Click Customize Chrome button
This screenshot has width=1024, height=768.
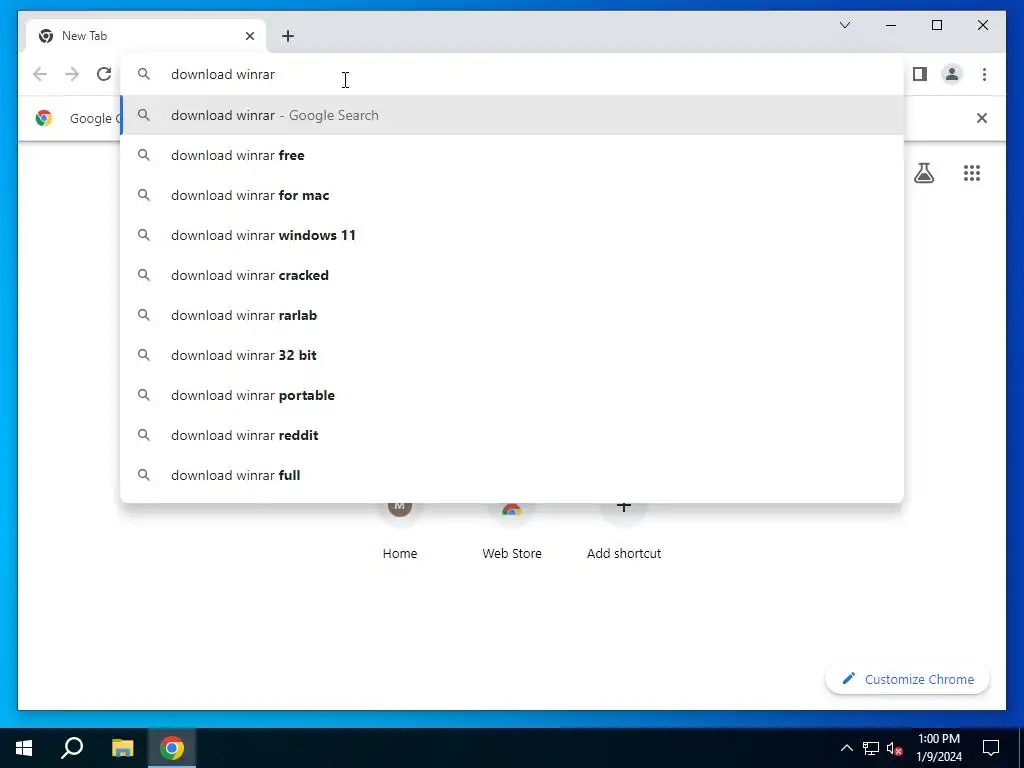[908, 679]
